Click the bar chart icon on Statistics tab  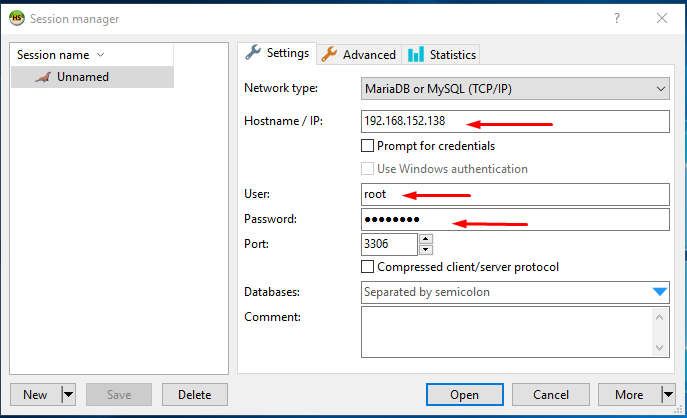tap(416, 54)
